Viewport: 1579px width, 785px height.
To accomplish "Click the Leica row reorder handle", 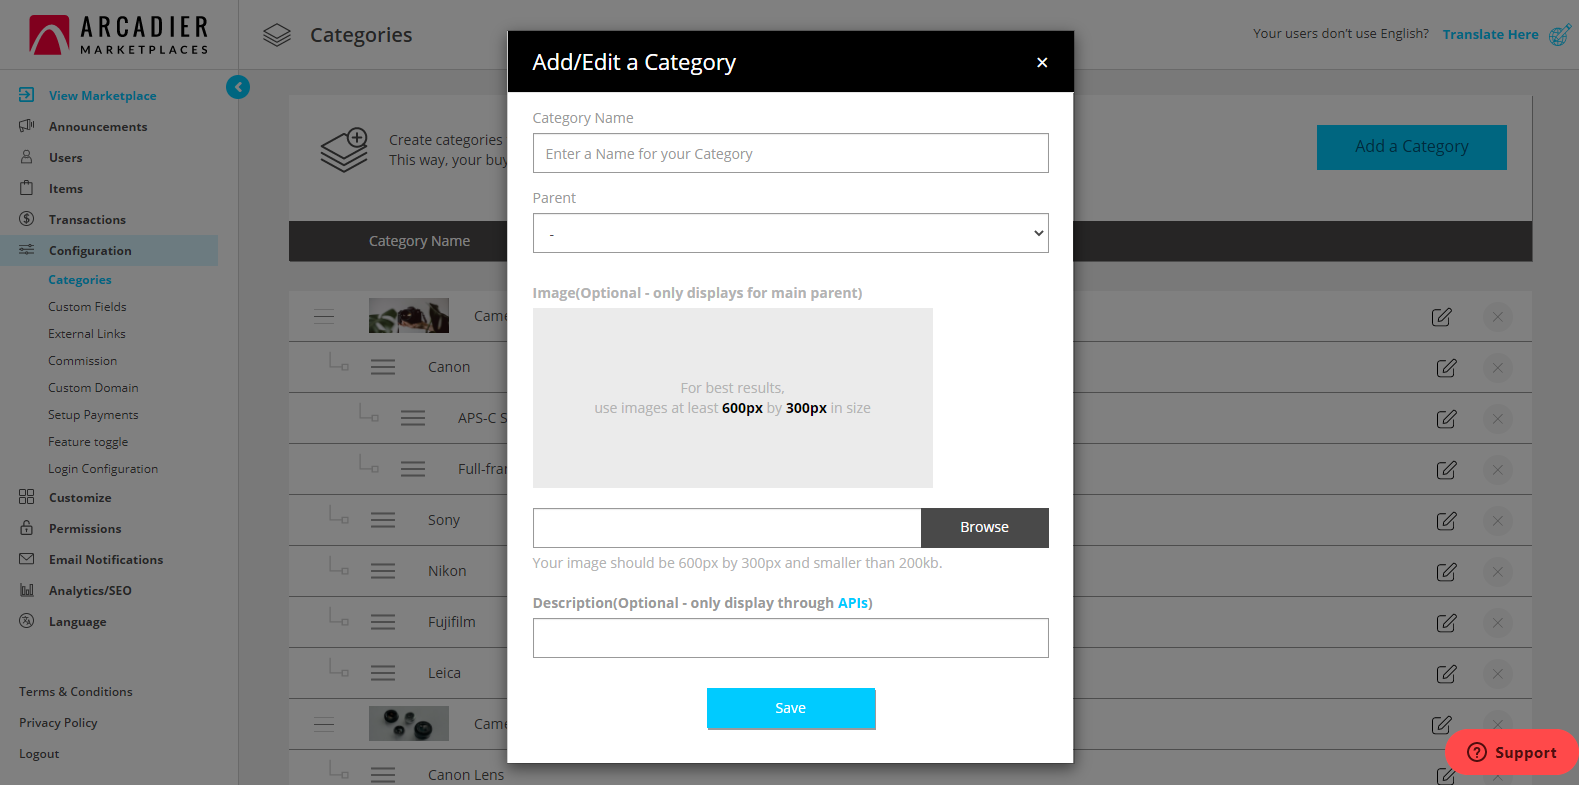I will [x=383, y=673].
